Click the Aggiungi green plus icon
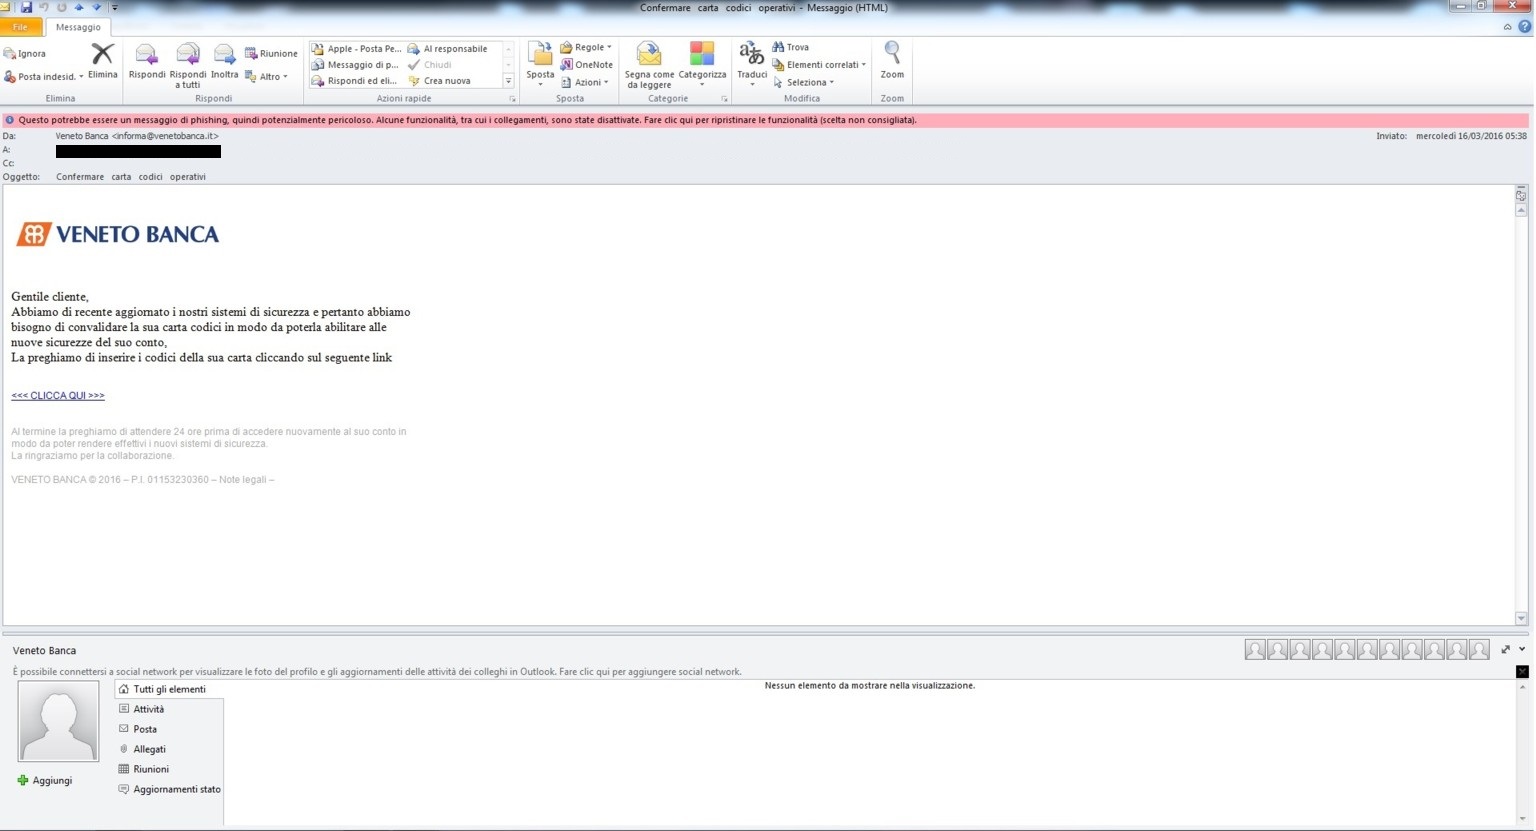 click(23, 780)
